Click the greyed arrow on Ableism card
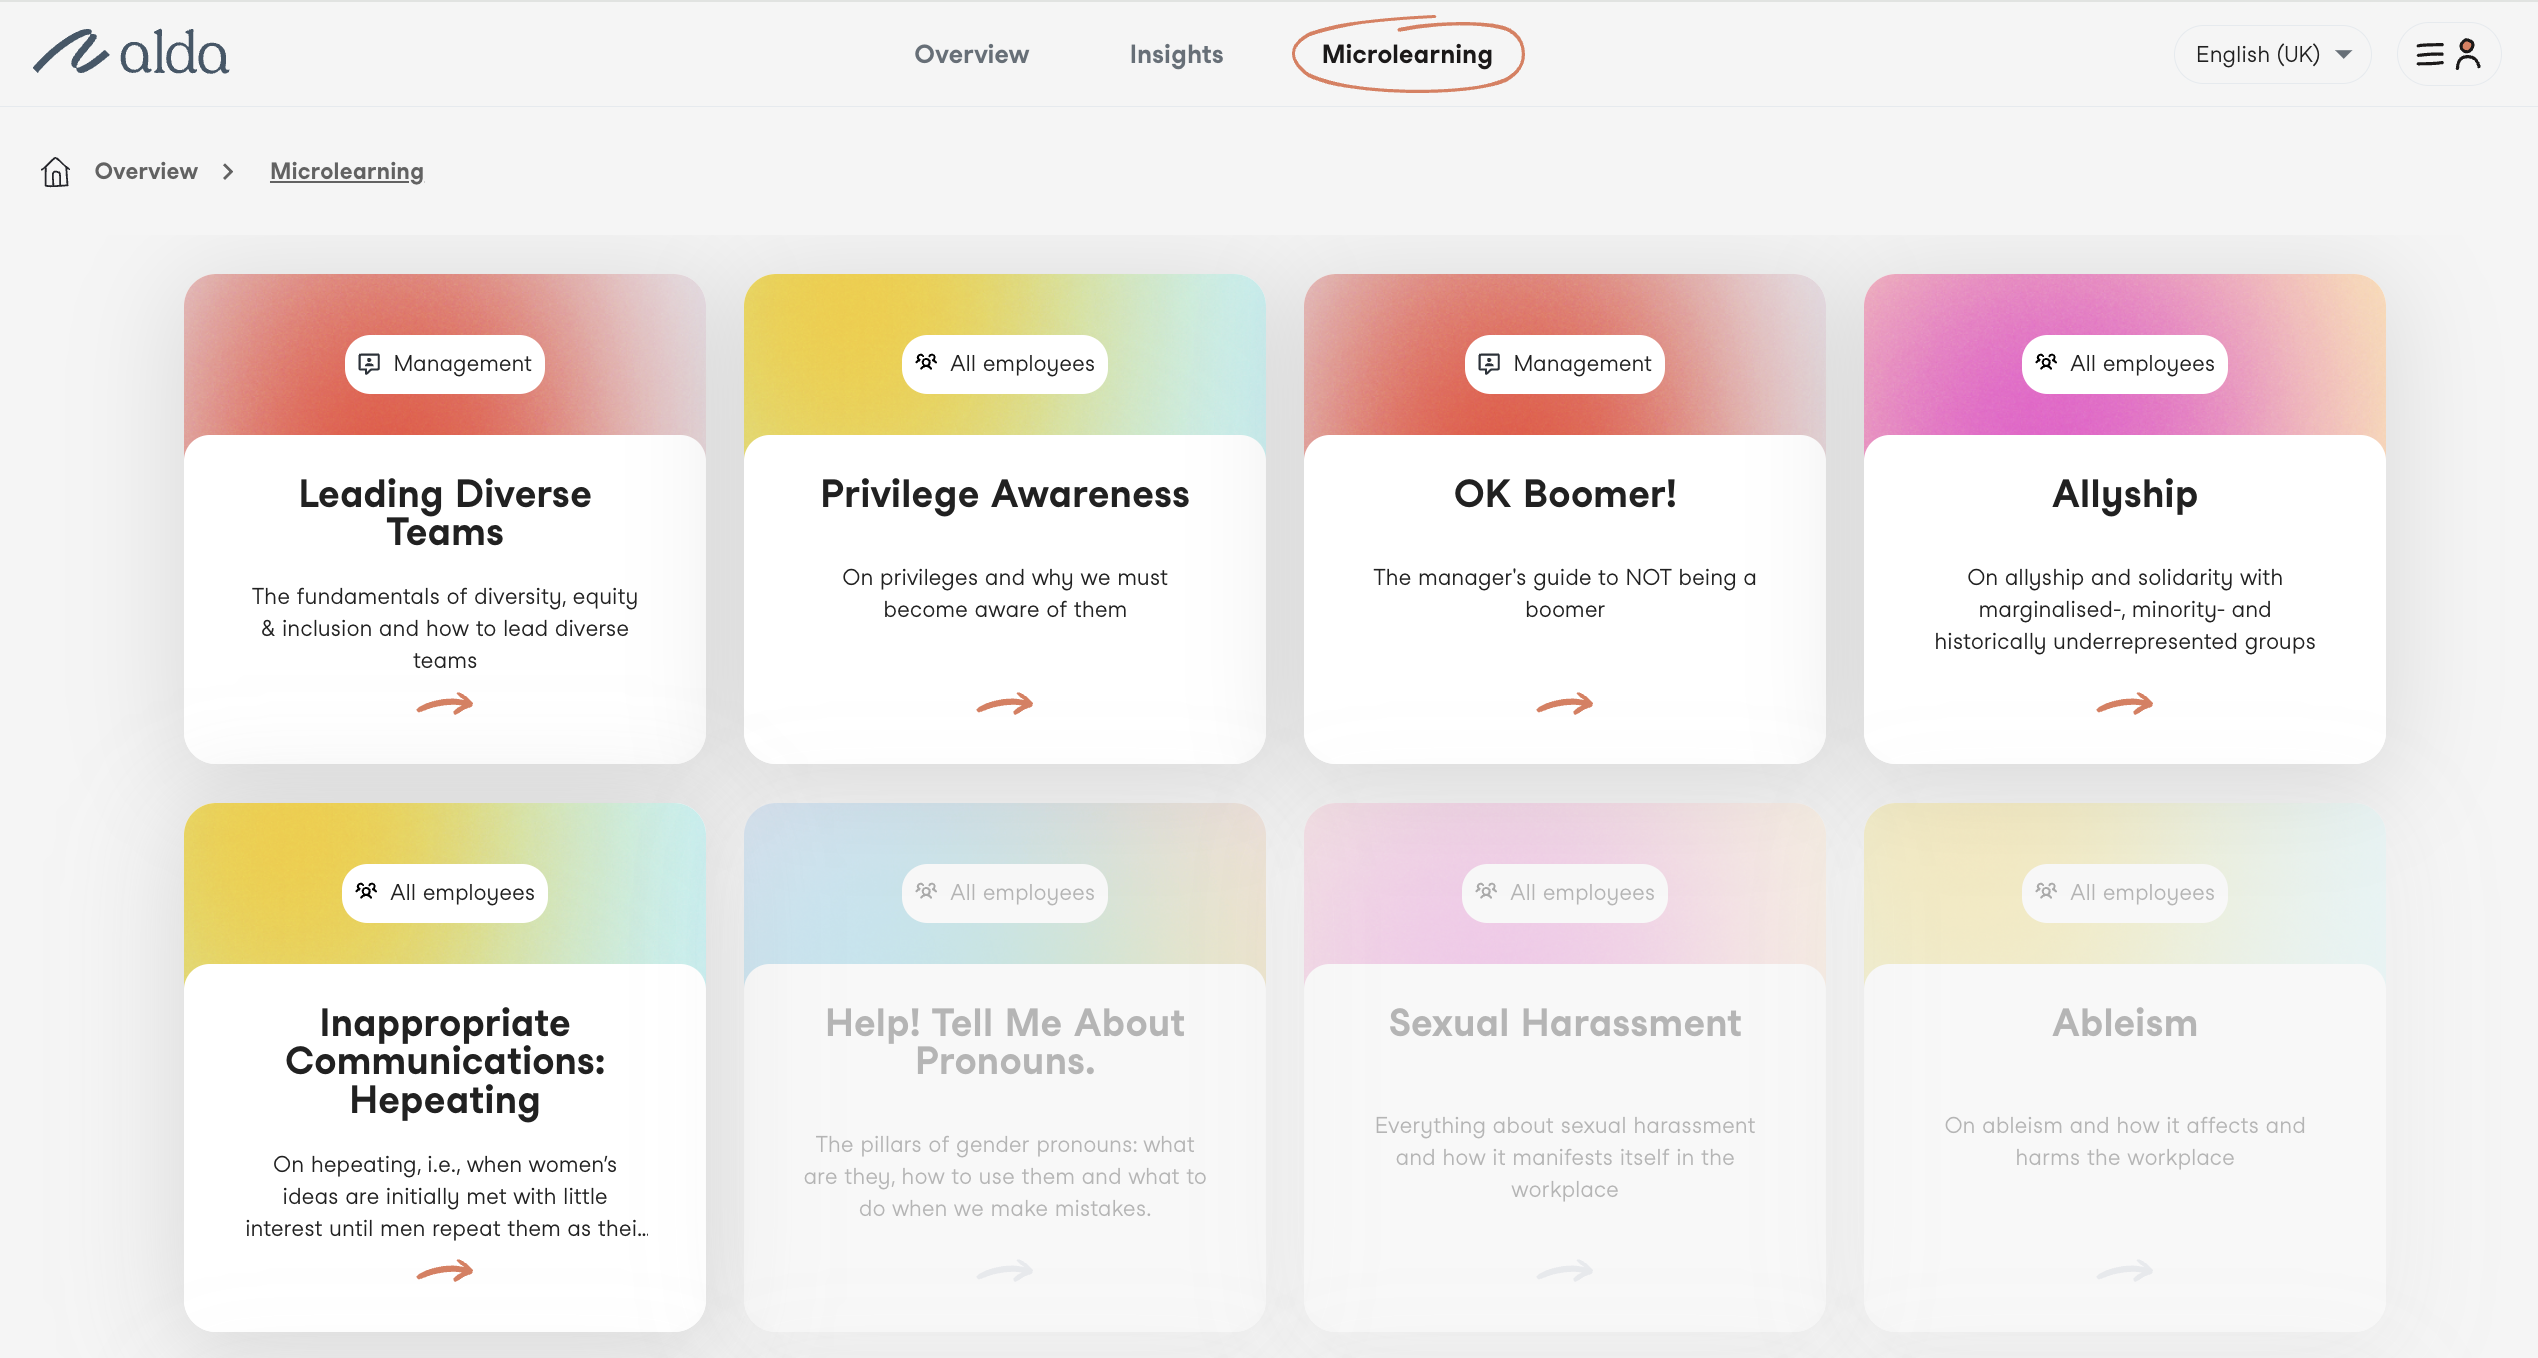The width and height of the screenshot is (2538, 1358). [x=2124, y=1271]
